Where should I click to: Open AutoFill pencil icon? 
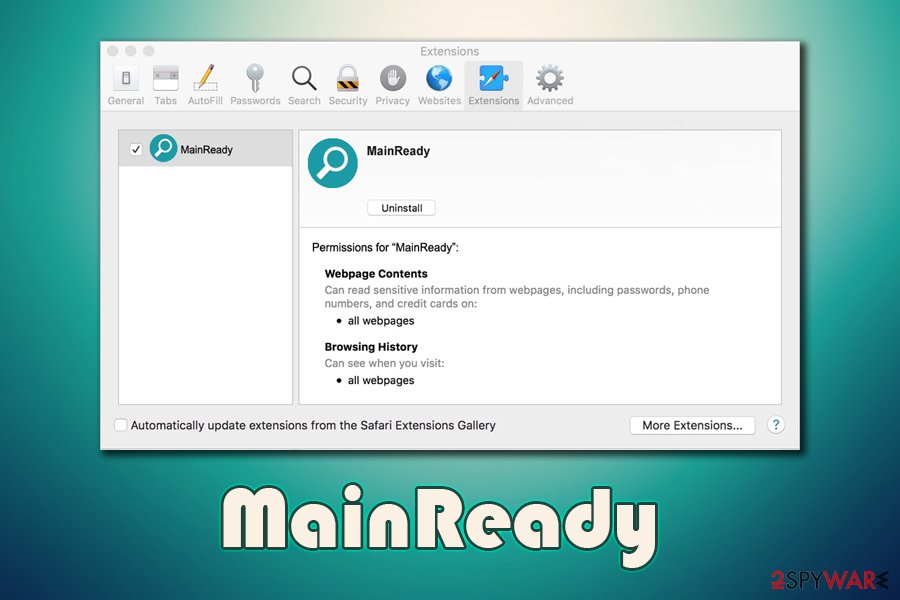[x=205, y=78]
